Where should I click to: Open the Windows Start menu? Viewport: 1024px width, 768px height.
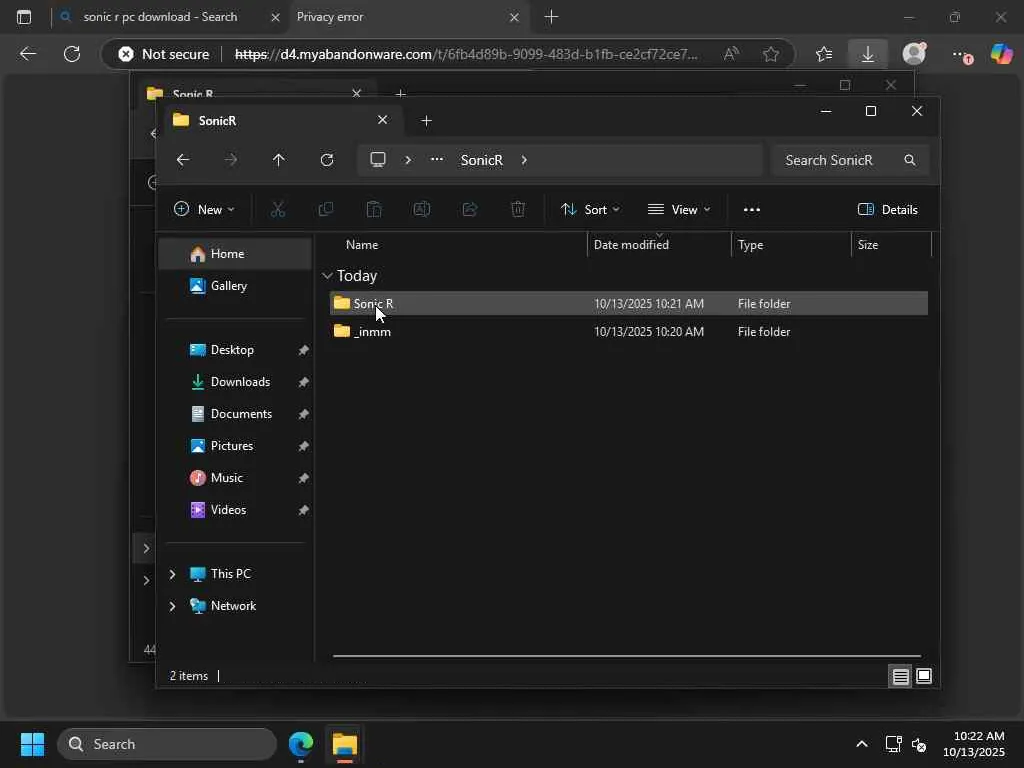point(32,744)
